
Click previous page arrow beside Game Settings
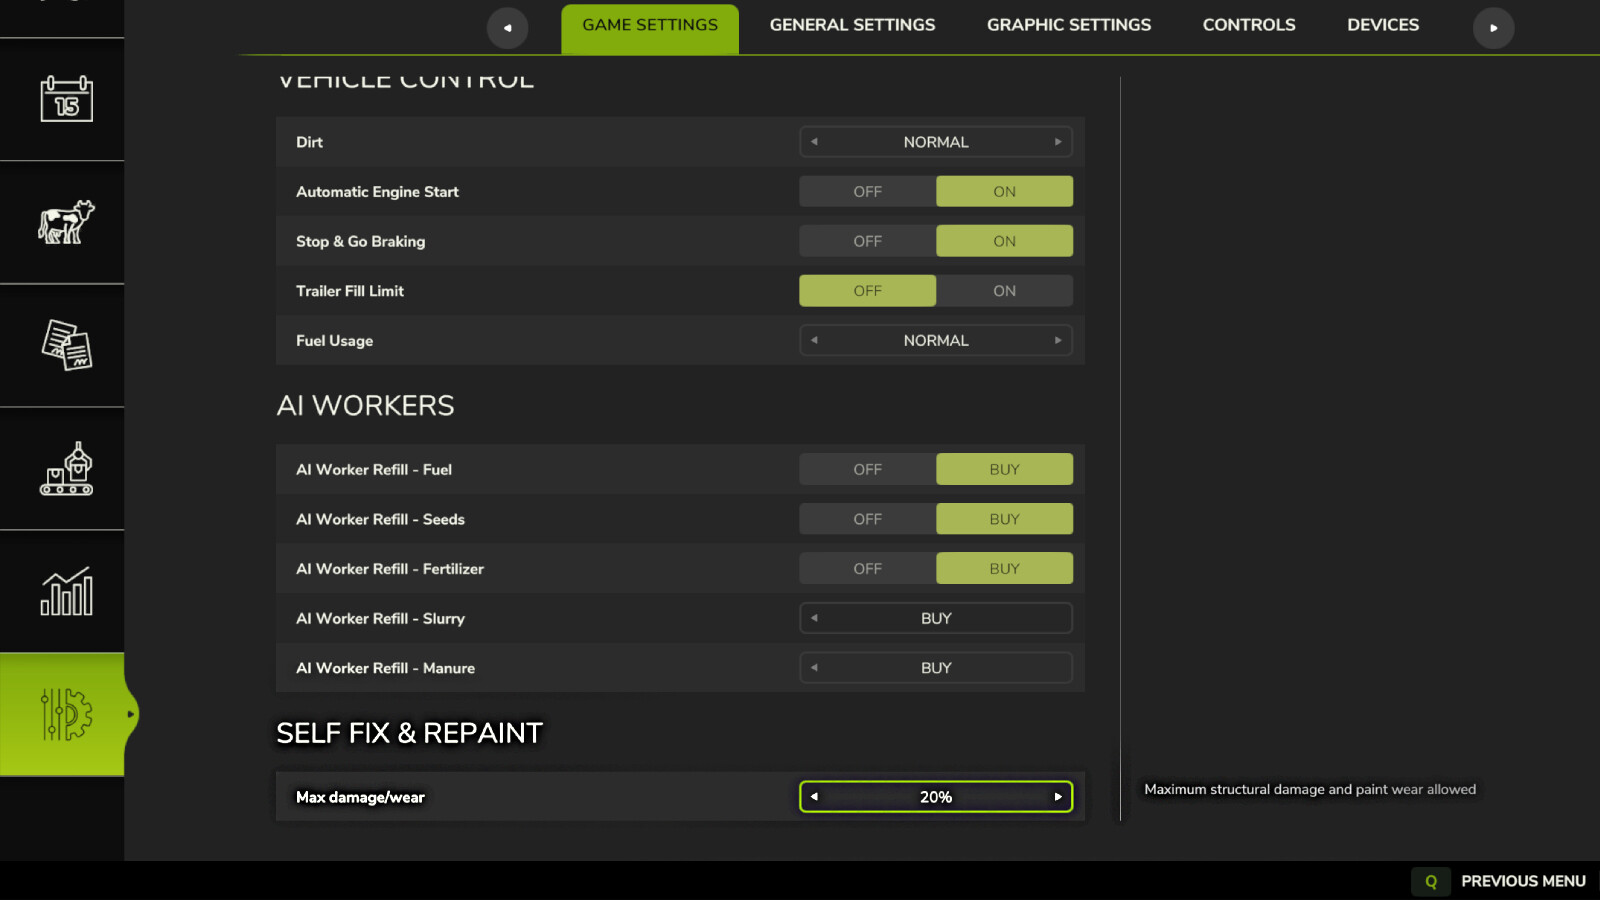pos(507,28)
